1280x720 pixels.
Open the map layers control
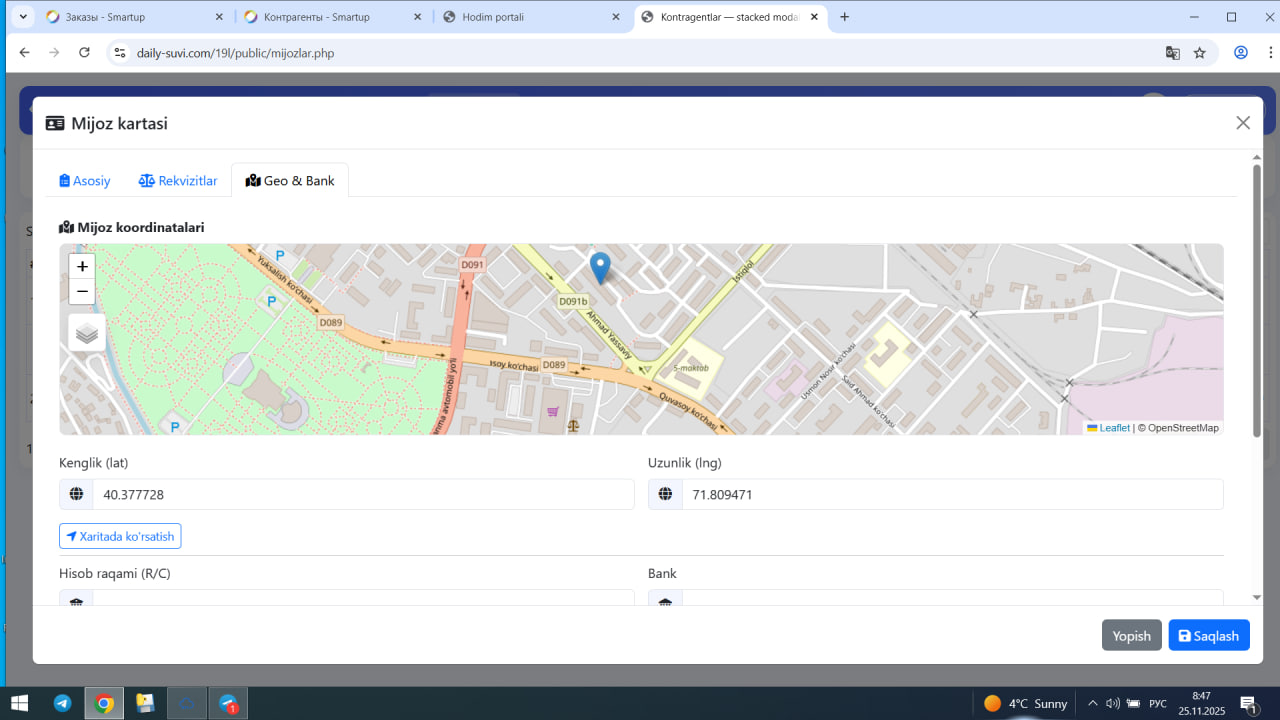tap(87, 333)
